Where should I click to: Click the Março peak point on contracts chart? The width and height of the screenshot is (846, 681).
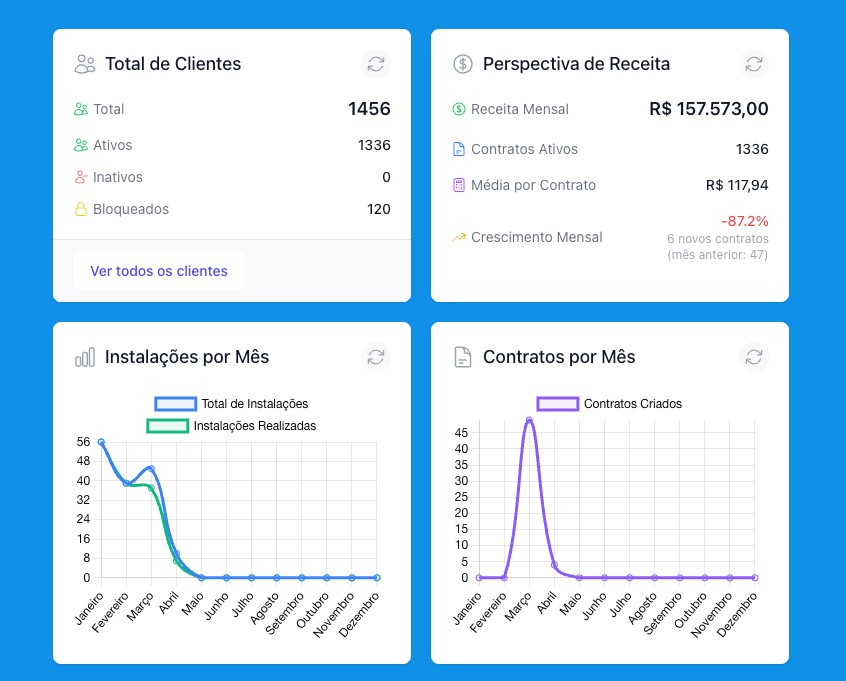coord(529,420)
